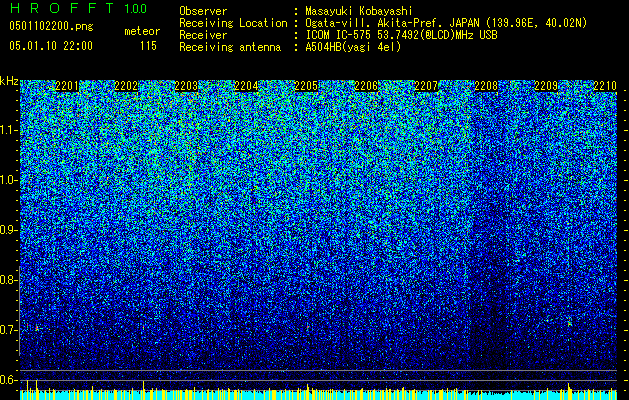Screen dimensions: 629x400
Task: Select Ogata-vill. Akita-Pref. JAPAN location text
Action: tap(446, 23)
